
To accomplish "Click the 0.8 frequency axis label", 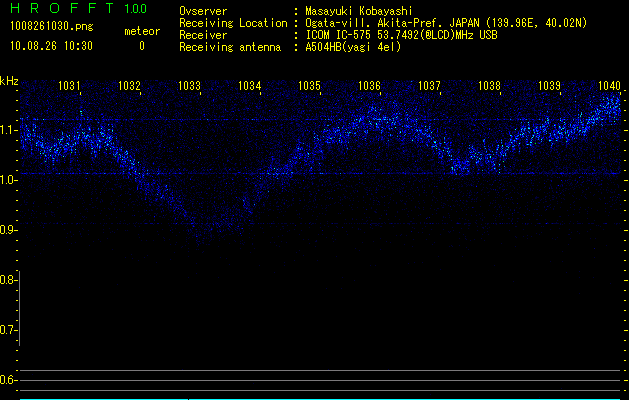I will (8, 280).
